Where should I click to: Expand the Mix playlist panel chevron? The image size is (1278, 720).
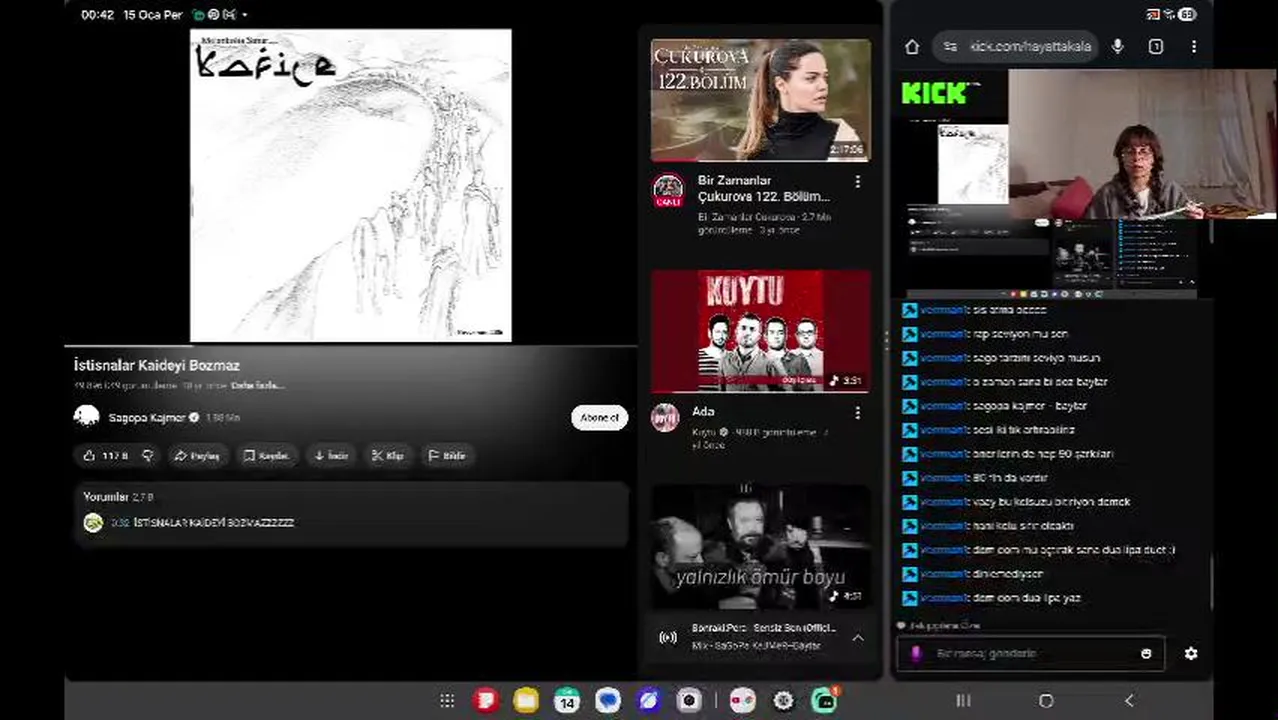tap(858, 638)
